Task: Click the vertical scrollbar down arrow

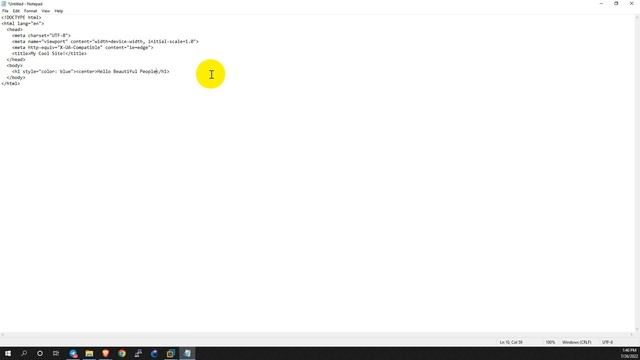Action: [637, 329]
